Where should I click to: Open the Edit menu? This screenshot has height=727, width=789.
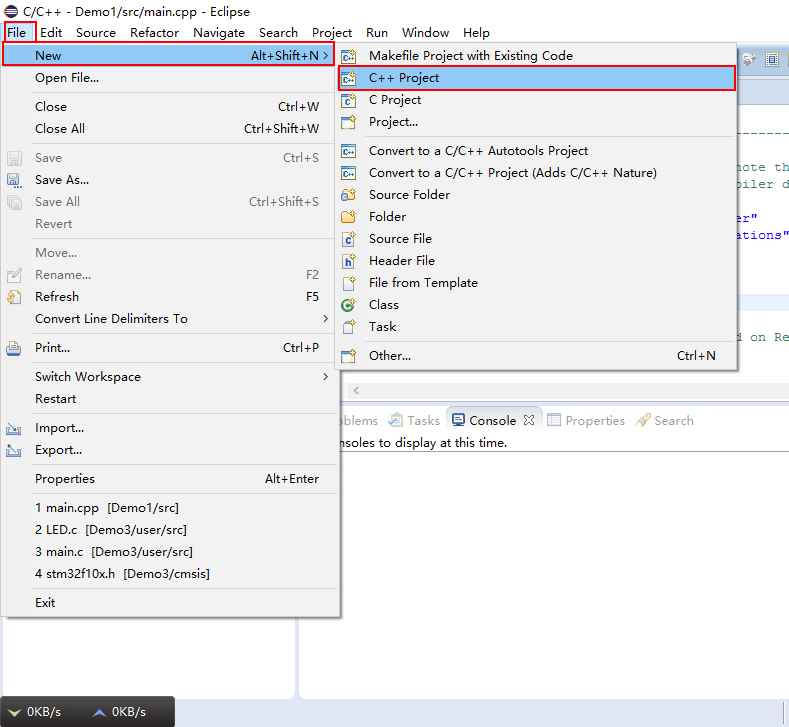click(x=51, y=33)
